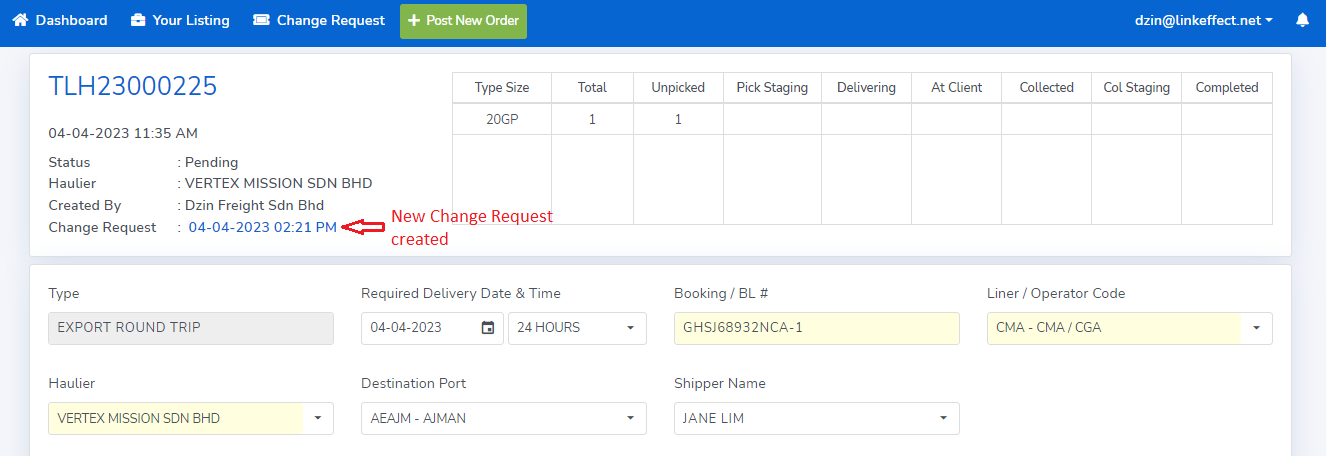
Task: Open the Shipper Name JANE LIM dropdown
Action: click(x=816, y=418)
